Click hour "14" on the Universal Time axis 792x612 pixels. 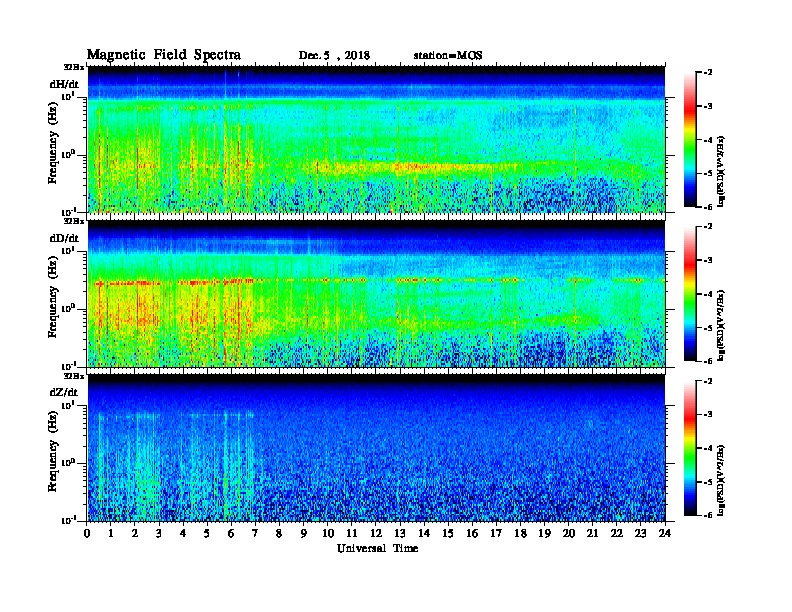tap(424, 533)
